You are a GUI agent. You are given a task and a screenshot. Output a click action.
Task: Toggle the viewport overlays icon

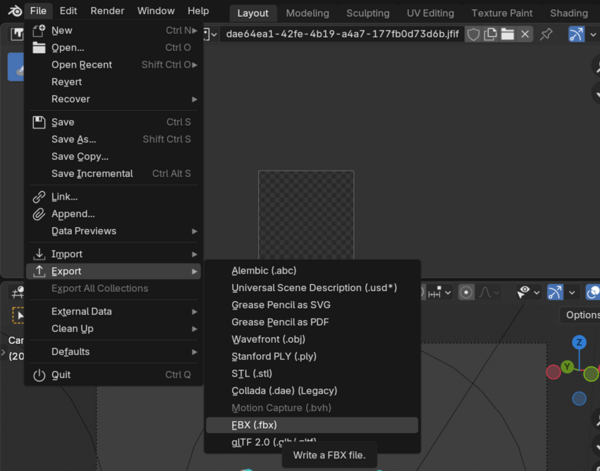[x=593, y=293]
